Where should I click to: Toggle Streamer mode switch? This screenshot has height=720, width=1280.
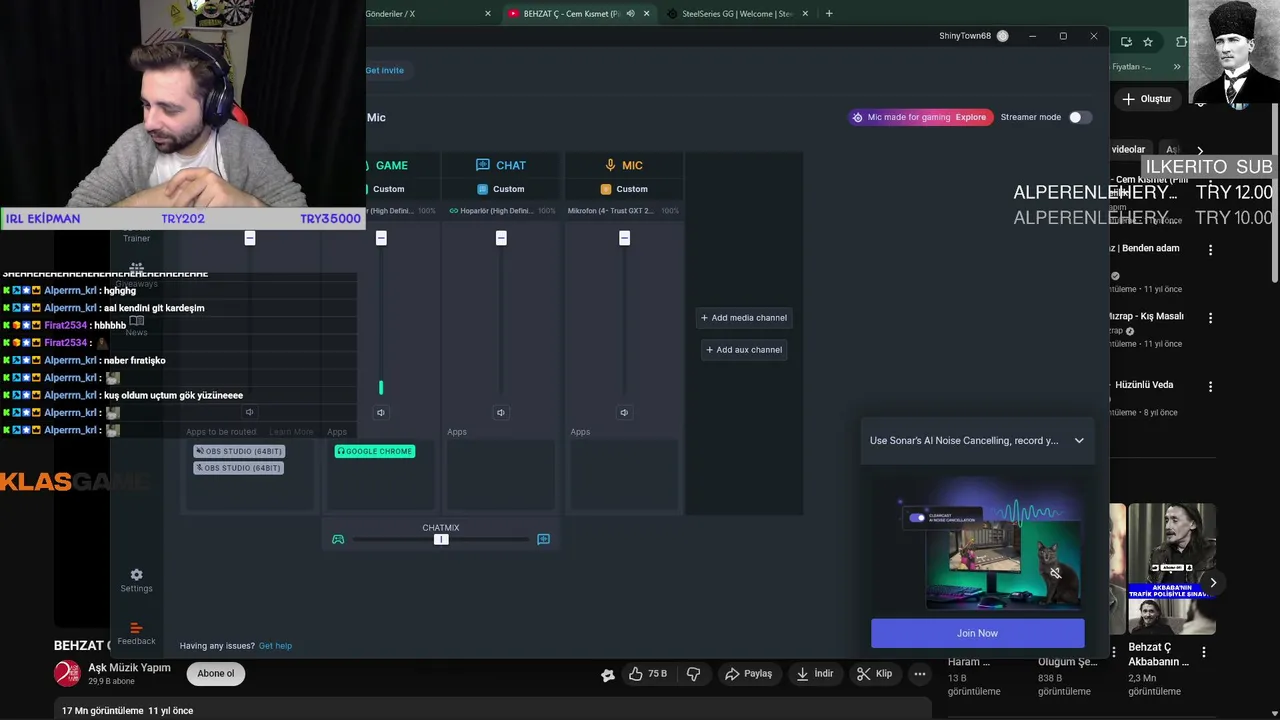pos(1079,117)
